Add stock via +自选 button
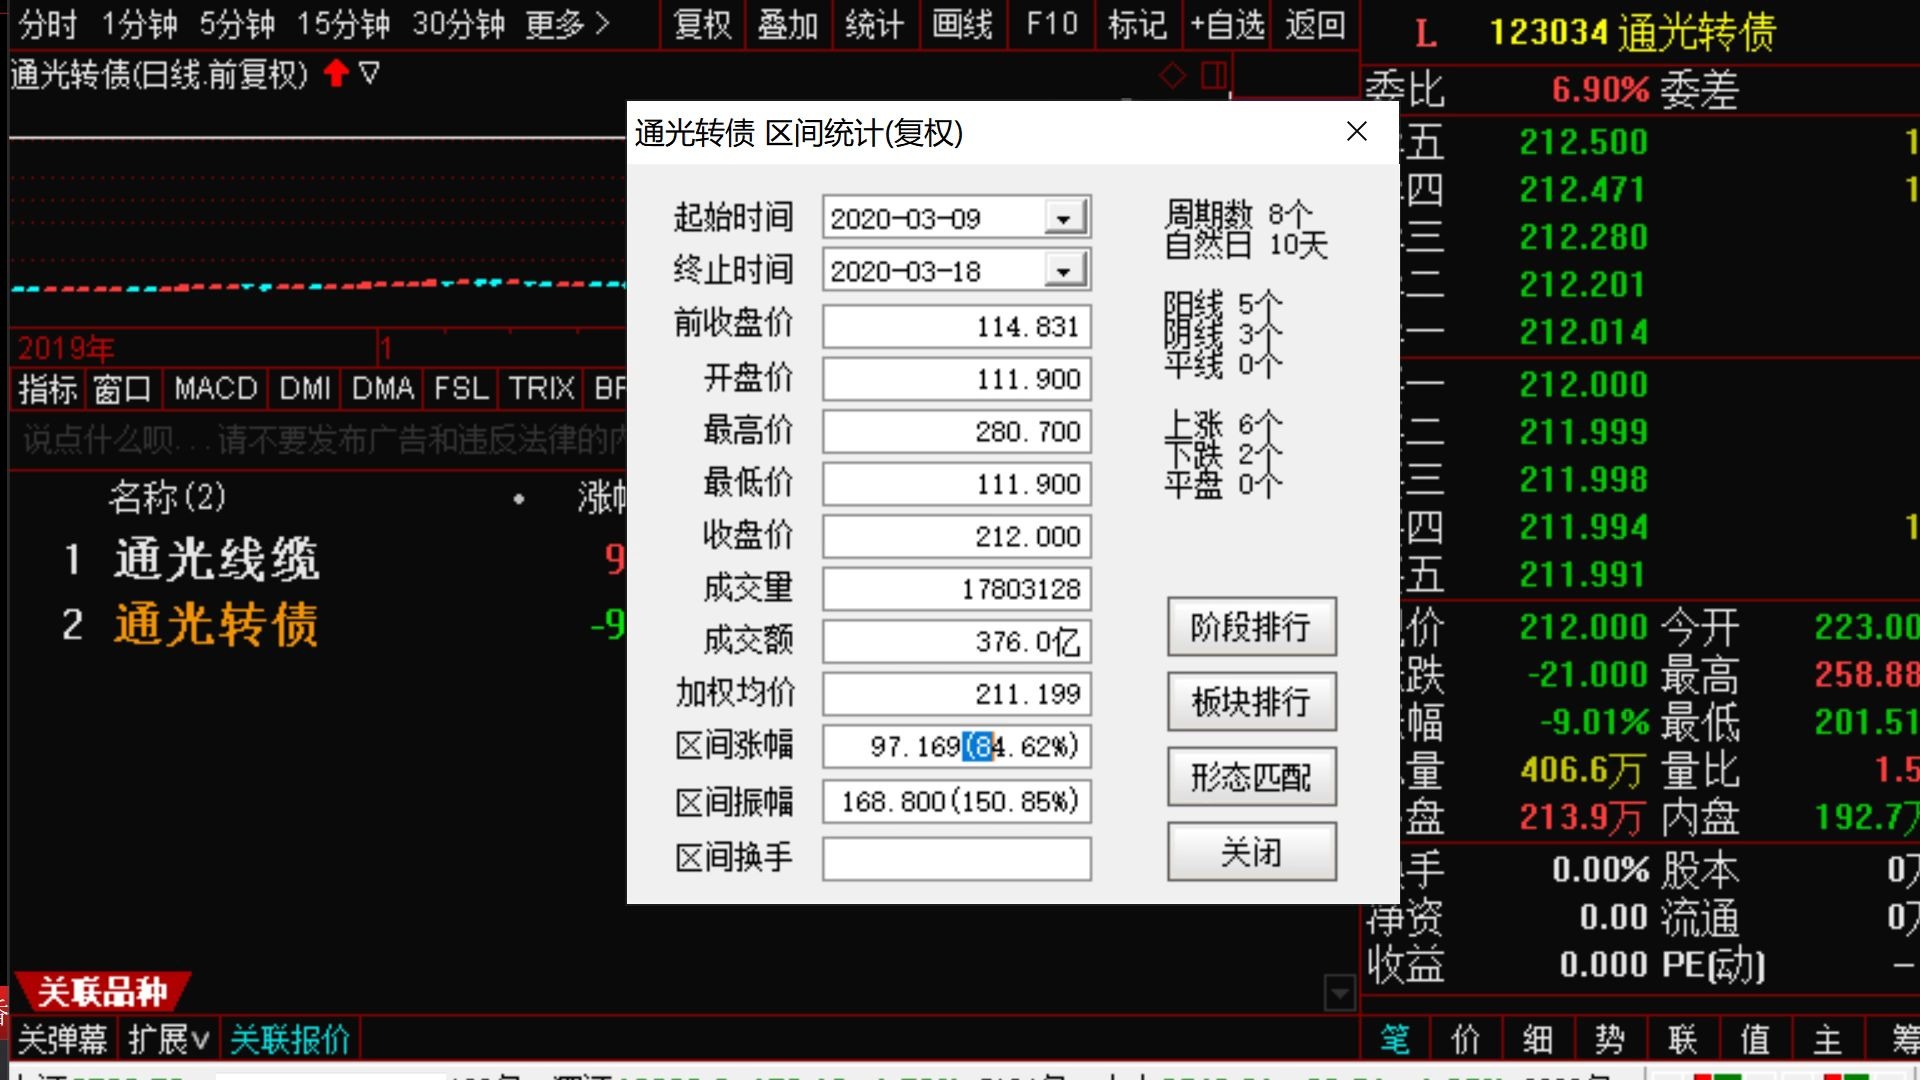Image resolution: width=1920 pixels, height=1080 pixels. point(1226,24)
